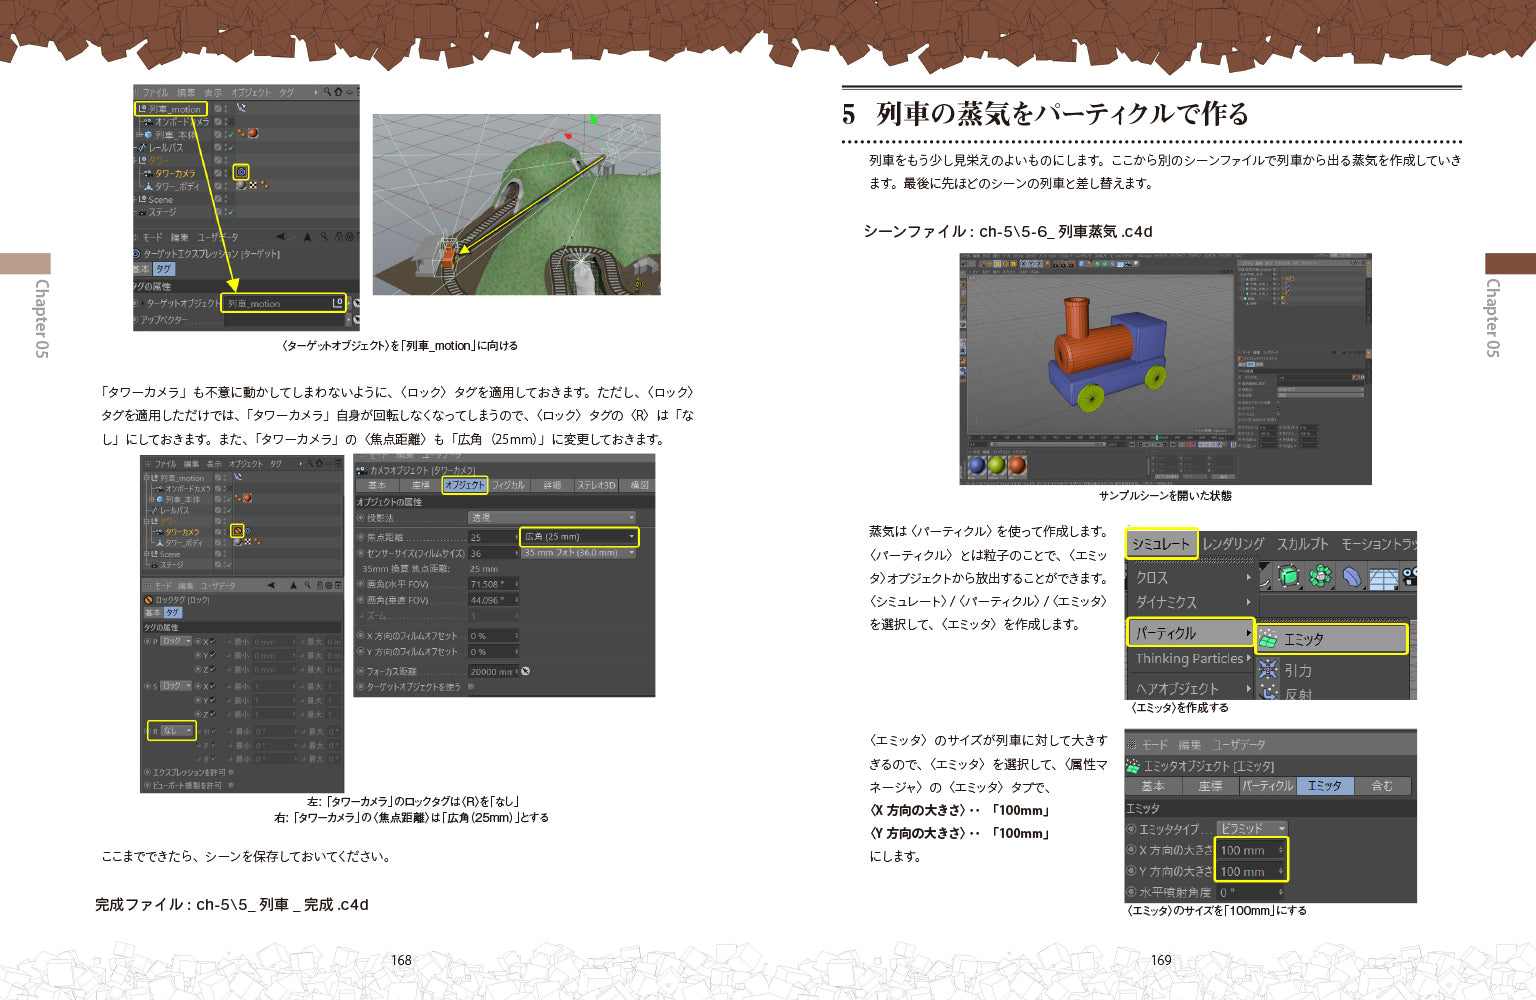Click blue material sphere in sample scene
This screenshot has height=1000, width=1536.
coord(977,465)
